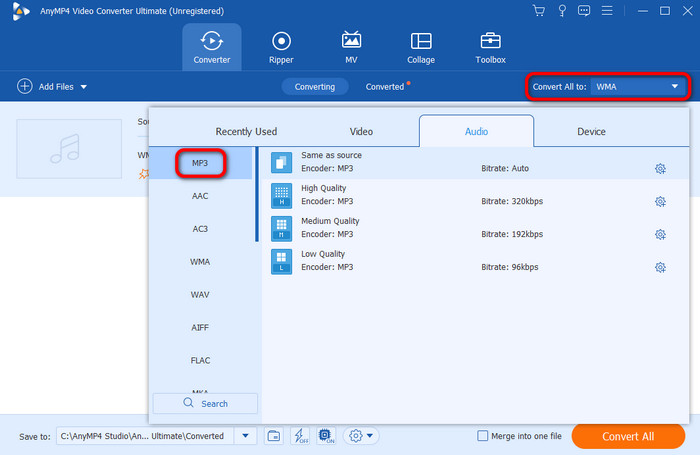700x455 pixels.
Task: Choose MP3 in the format list
Action: tap(200, 163)
